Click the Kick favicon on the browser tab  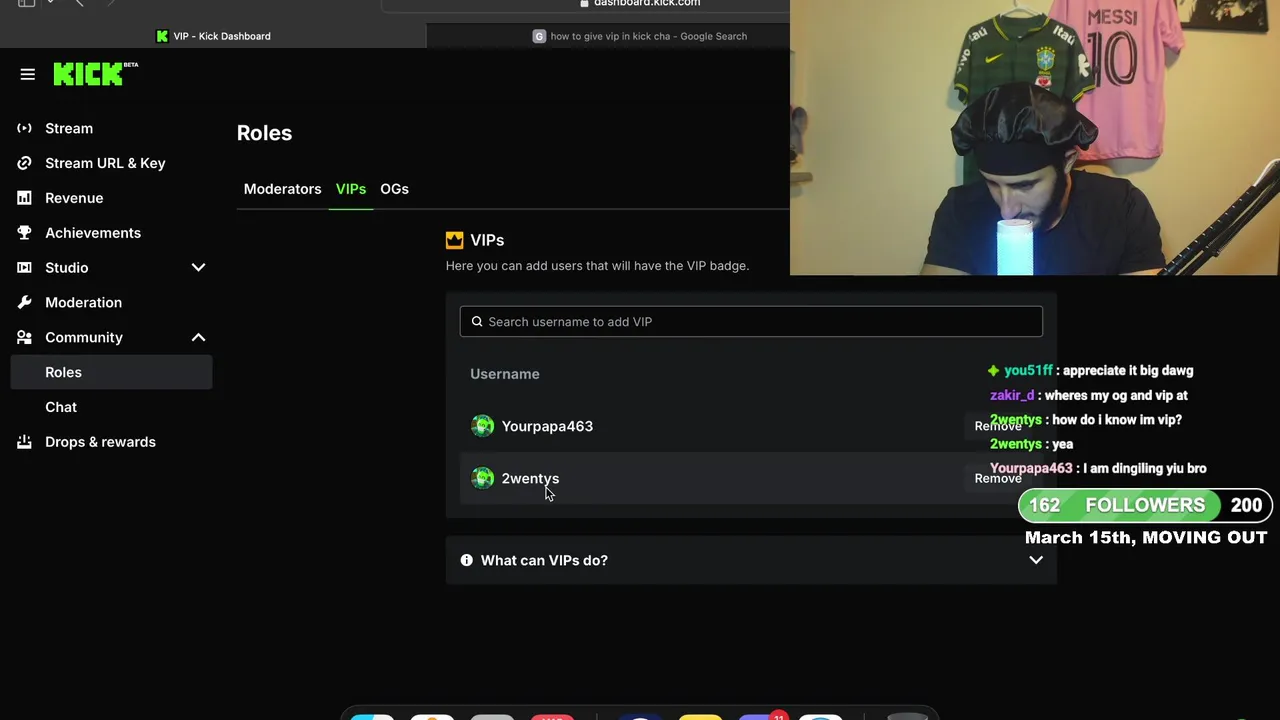(162, 36)
